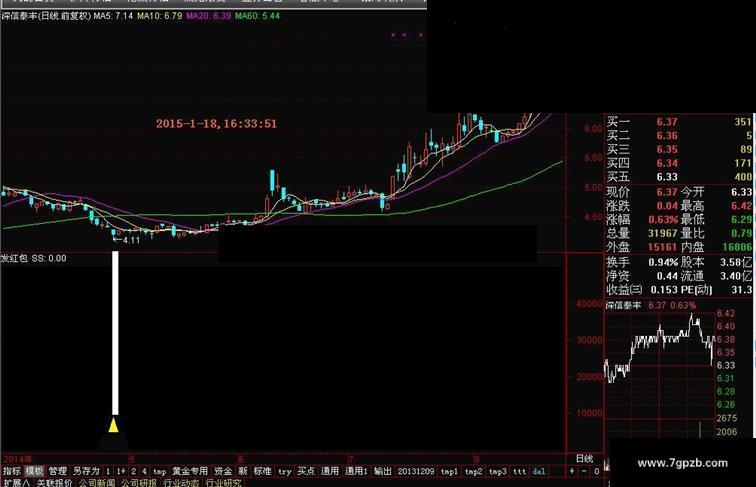Viewport: 756px width, 487px height.
Task: Click the 现价 current price value
Action: point(667,192)
